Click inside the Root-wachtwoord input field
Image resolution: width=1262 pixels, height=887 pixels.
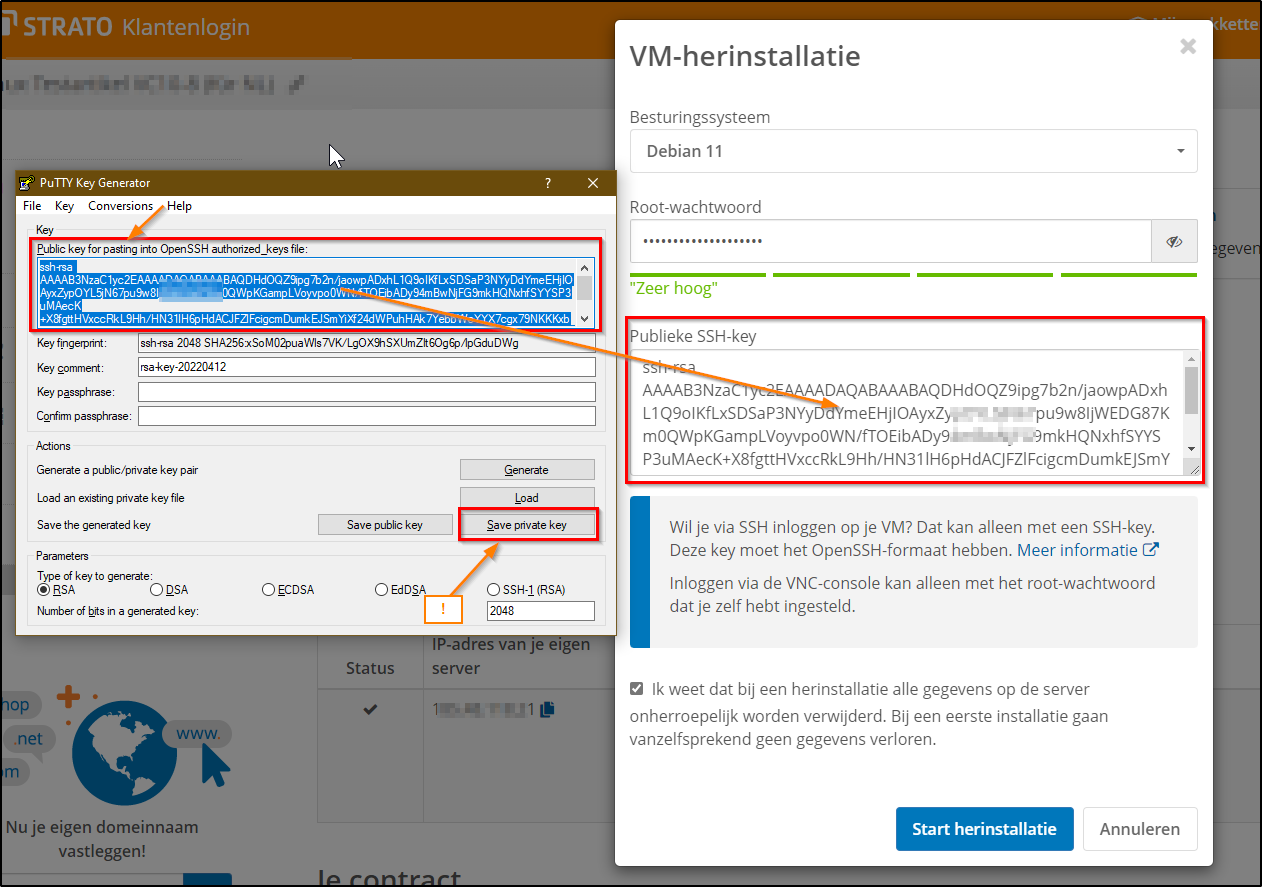point(880,241)
